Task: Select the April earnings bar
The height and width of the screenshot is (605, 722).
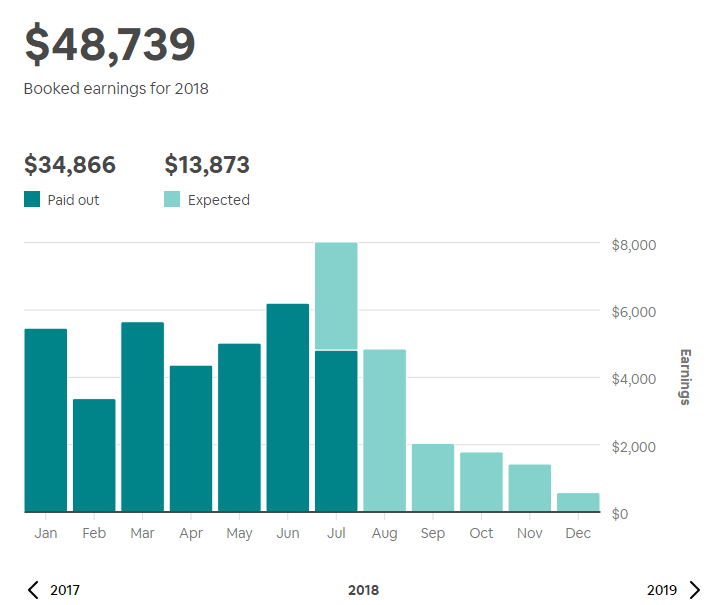Action: coord(191,439)
